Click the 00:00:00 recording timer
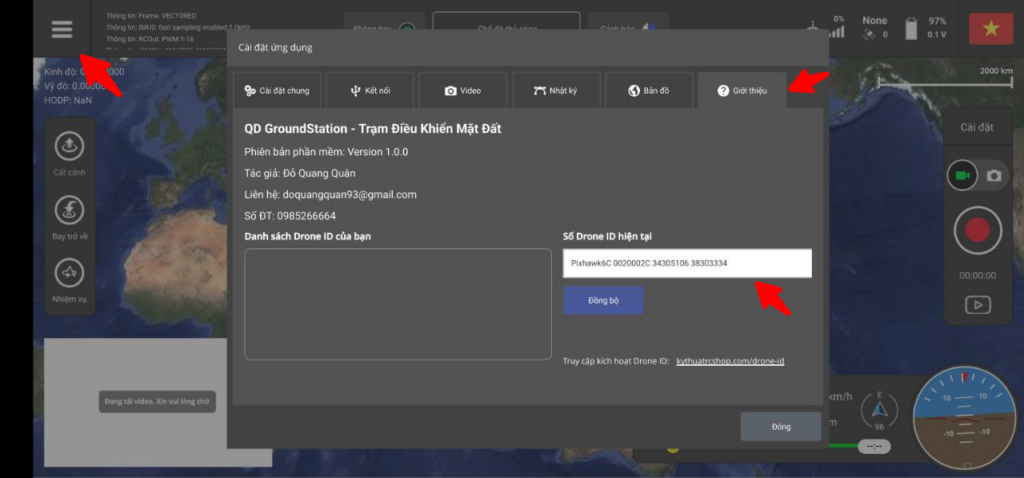 pyautogui.click(x=978, y=276)
